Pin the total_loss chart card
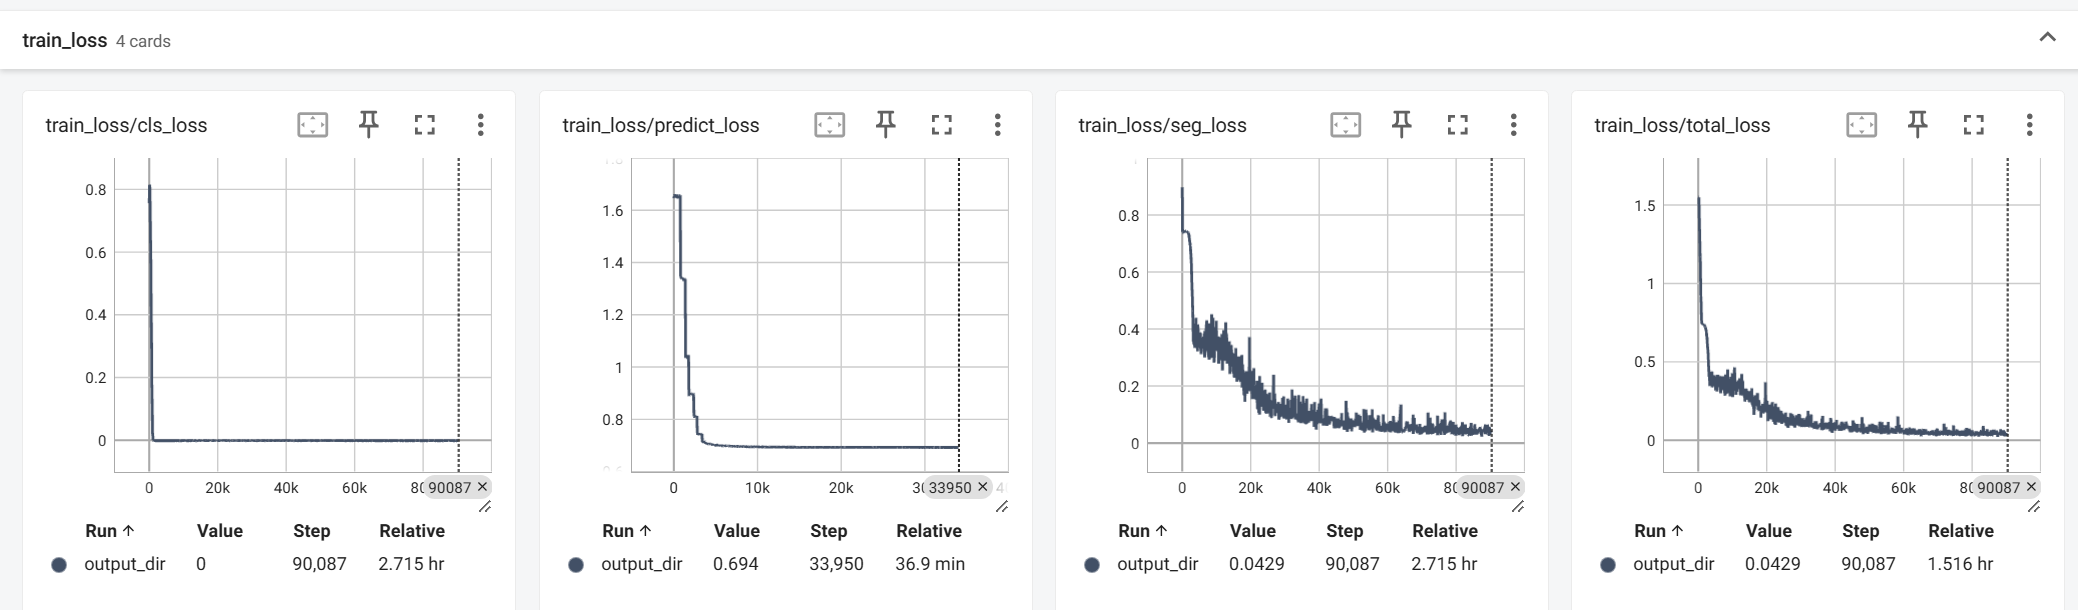This screenshot has width=2078, height=610. 1918,125
